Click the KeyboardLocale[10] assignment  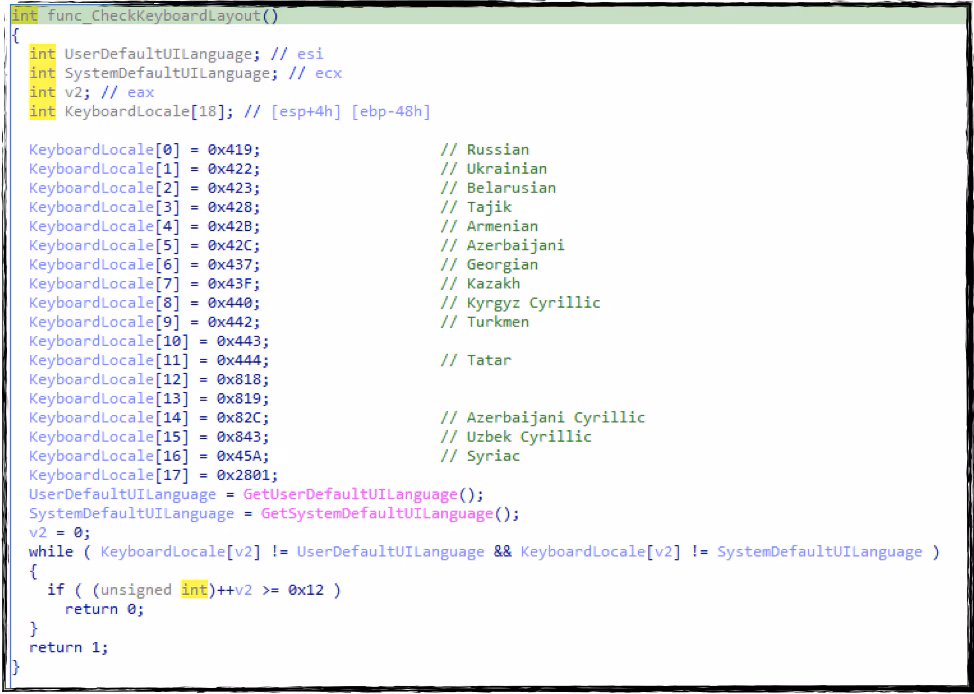point(149,341)
